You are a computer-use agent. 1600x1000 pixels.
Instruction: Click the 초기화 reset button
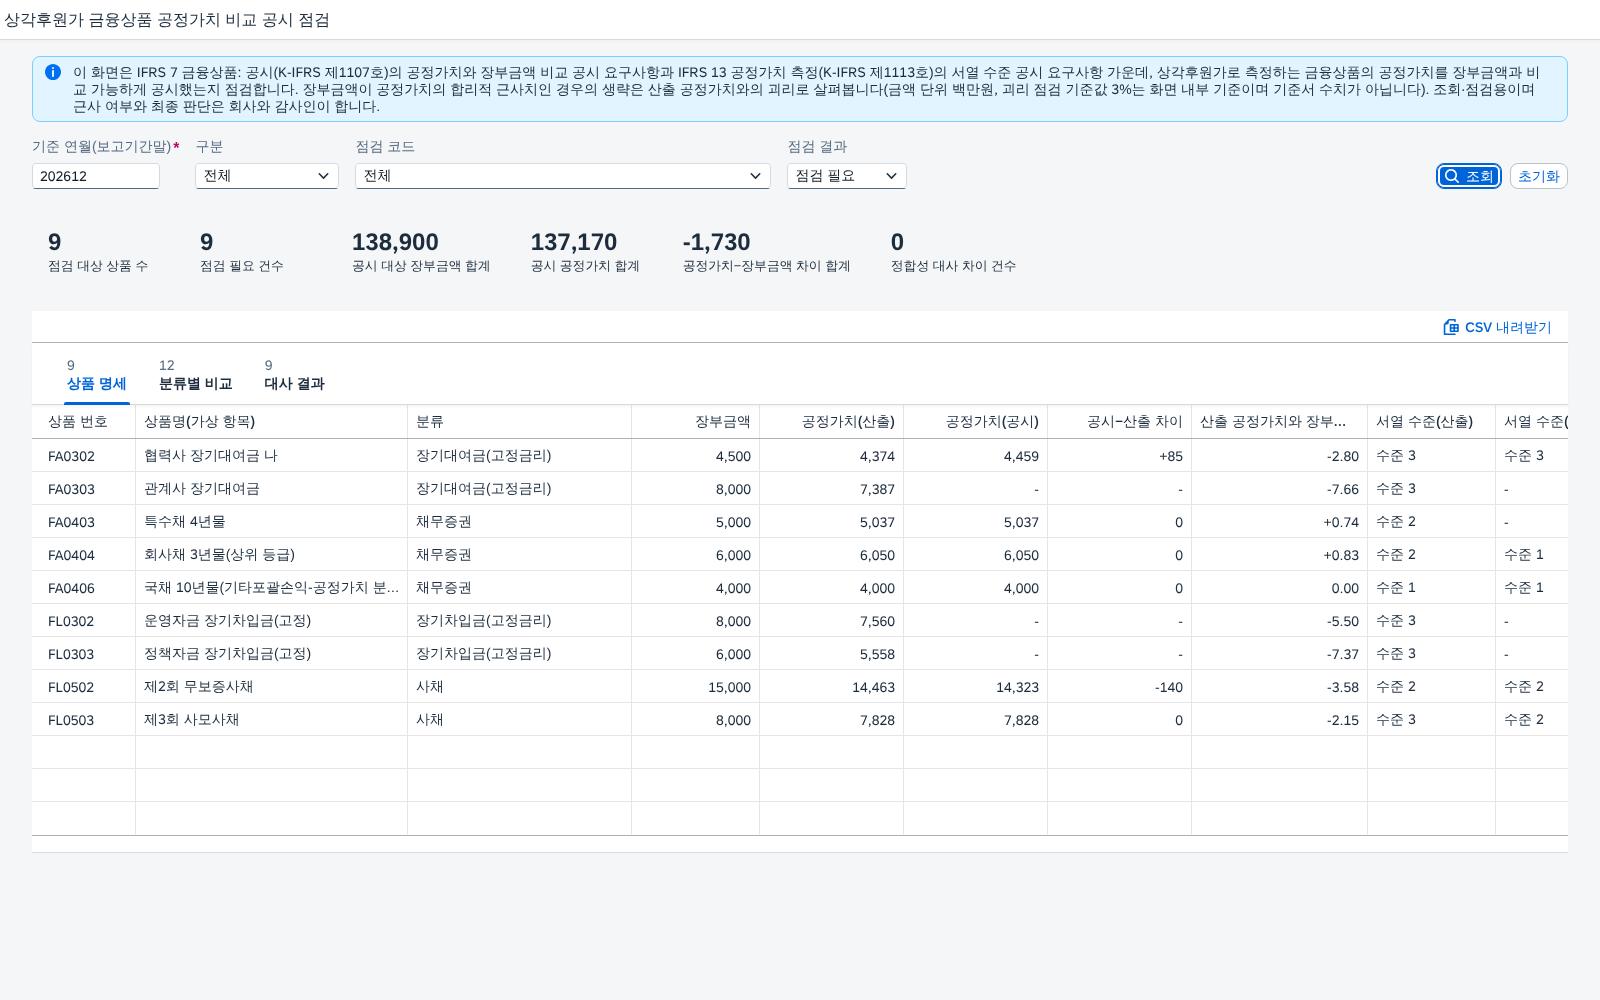pyautogui.click(x=1538, y=176)
